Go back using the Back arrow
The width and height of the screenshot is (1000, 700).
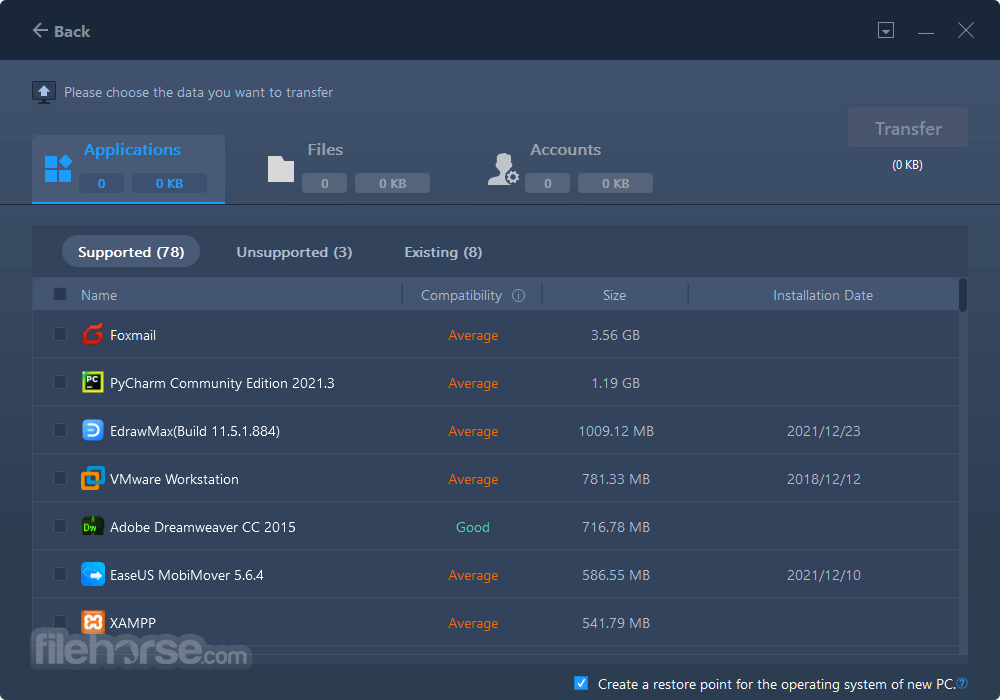[x=61, y=31]
